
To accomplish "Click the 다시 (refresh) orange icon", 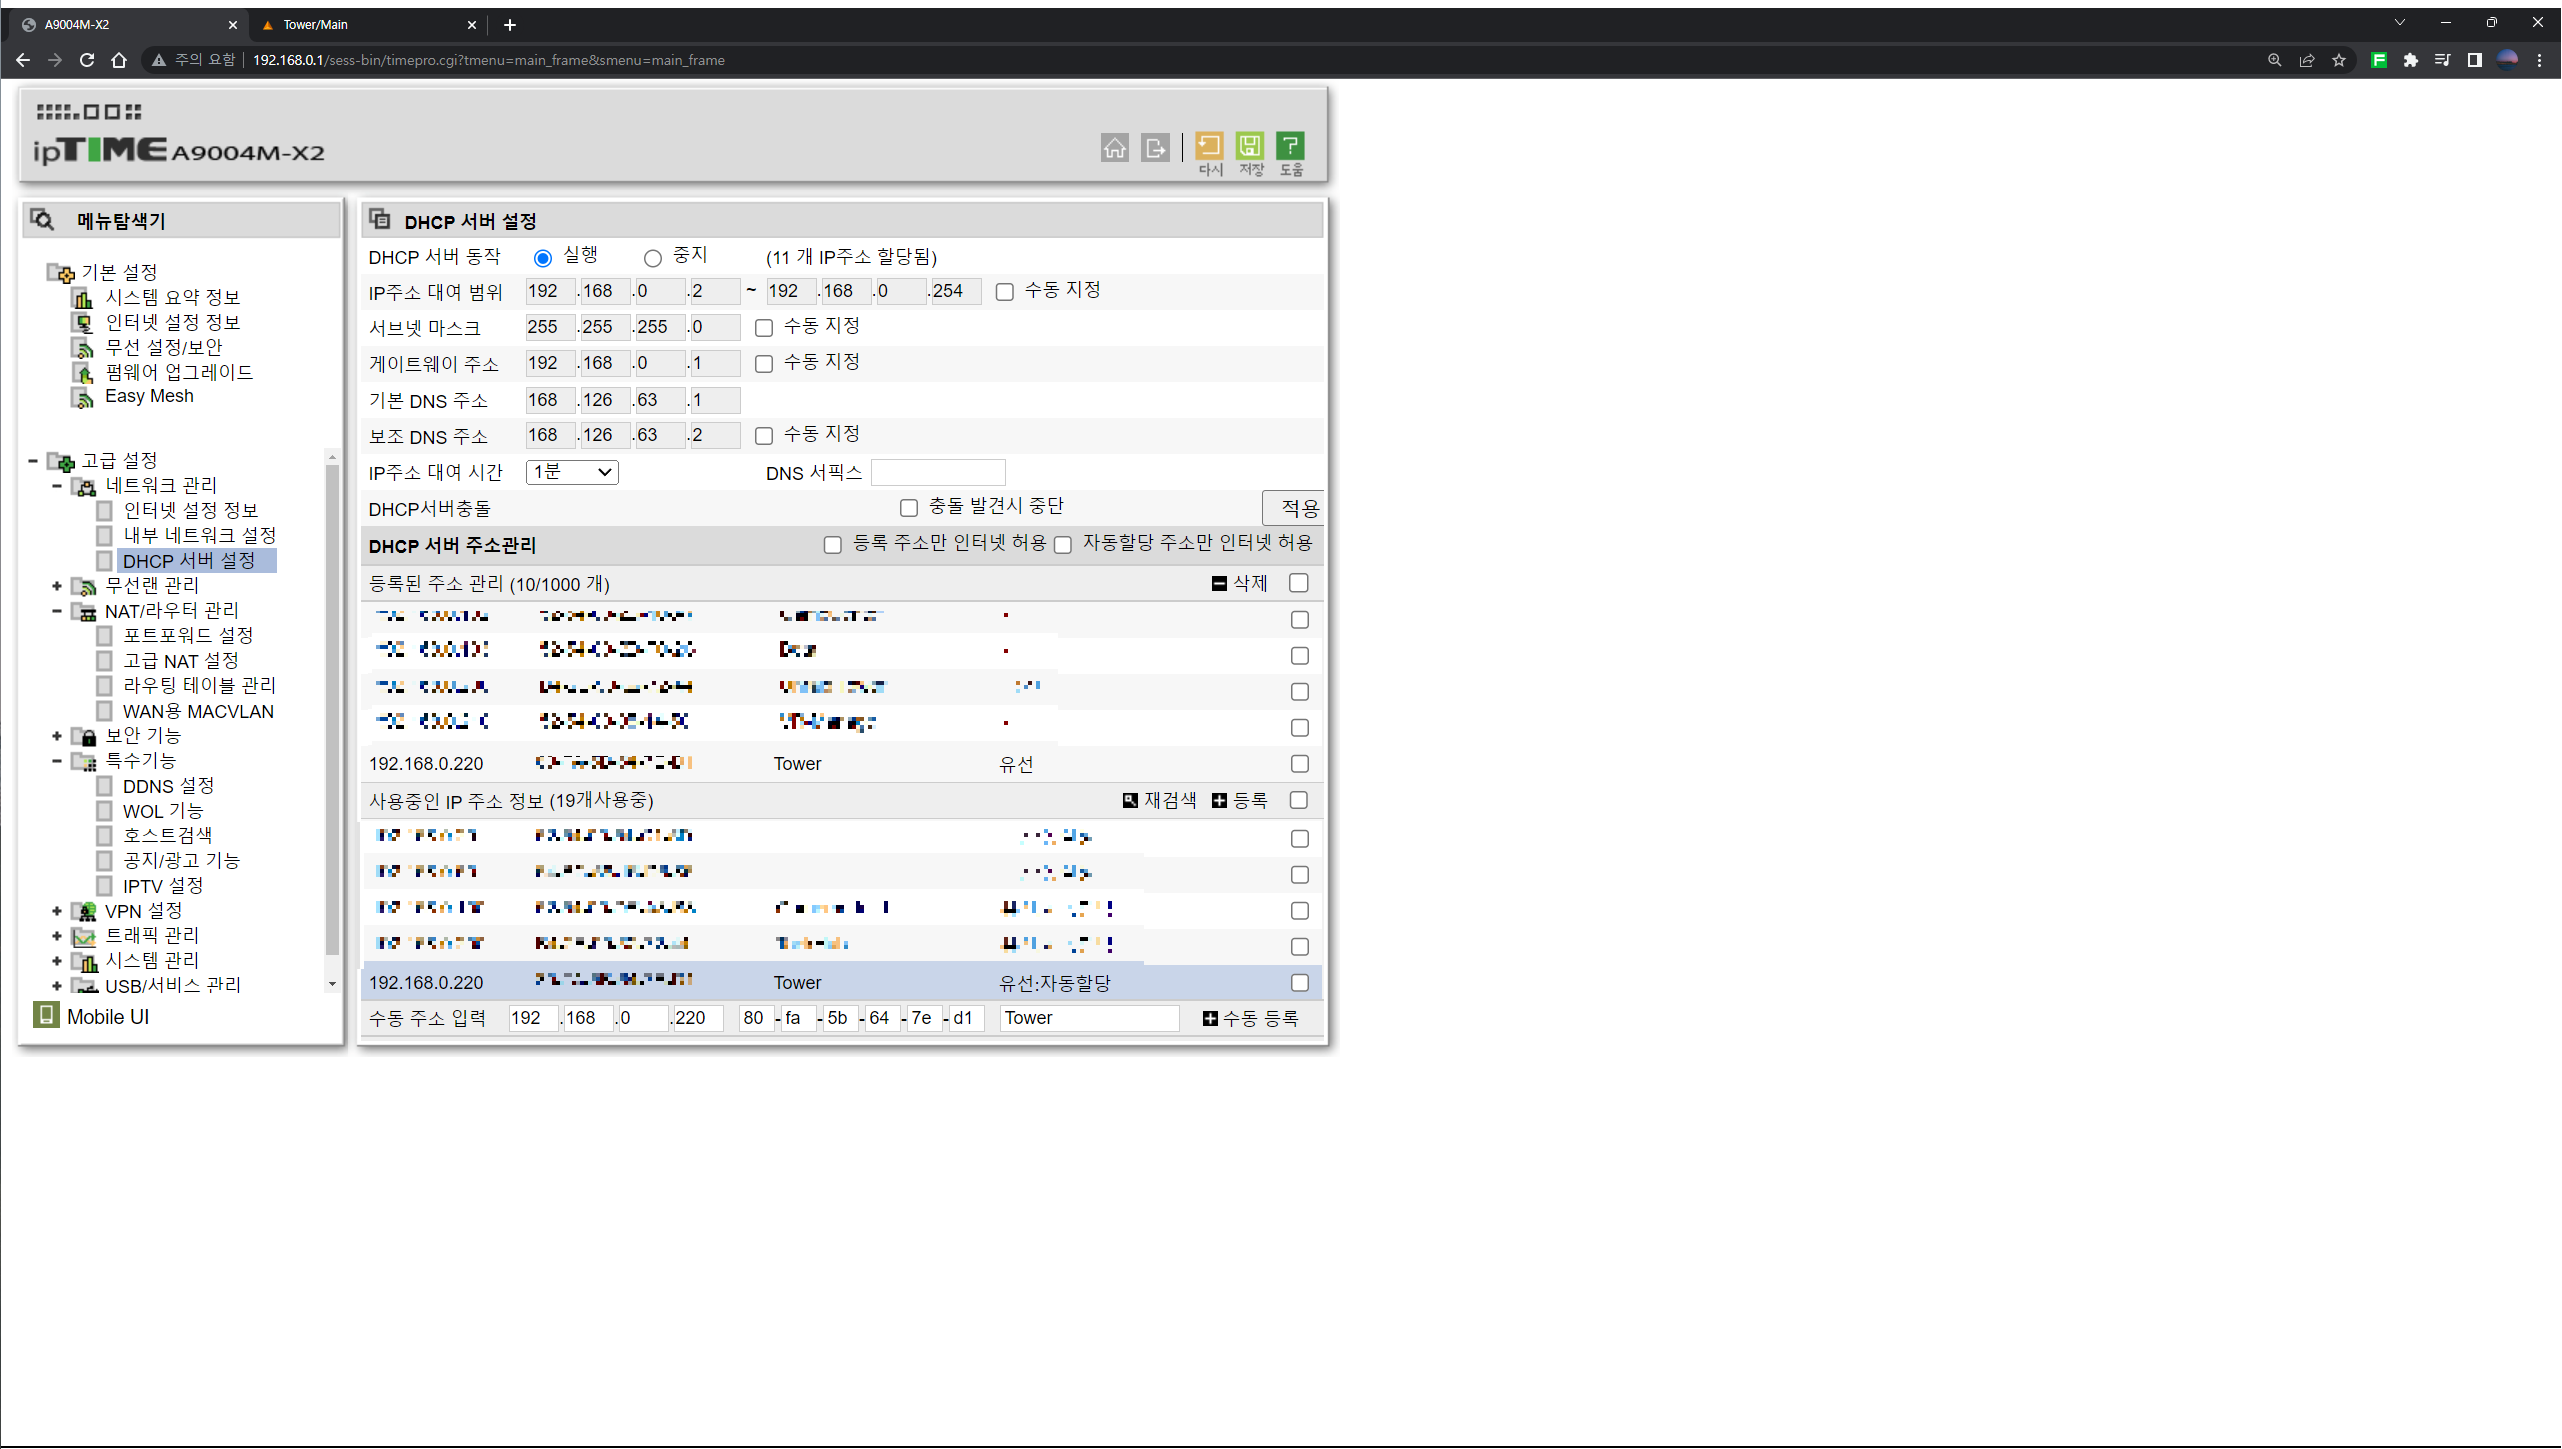I will (1209, 146).
